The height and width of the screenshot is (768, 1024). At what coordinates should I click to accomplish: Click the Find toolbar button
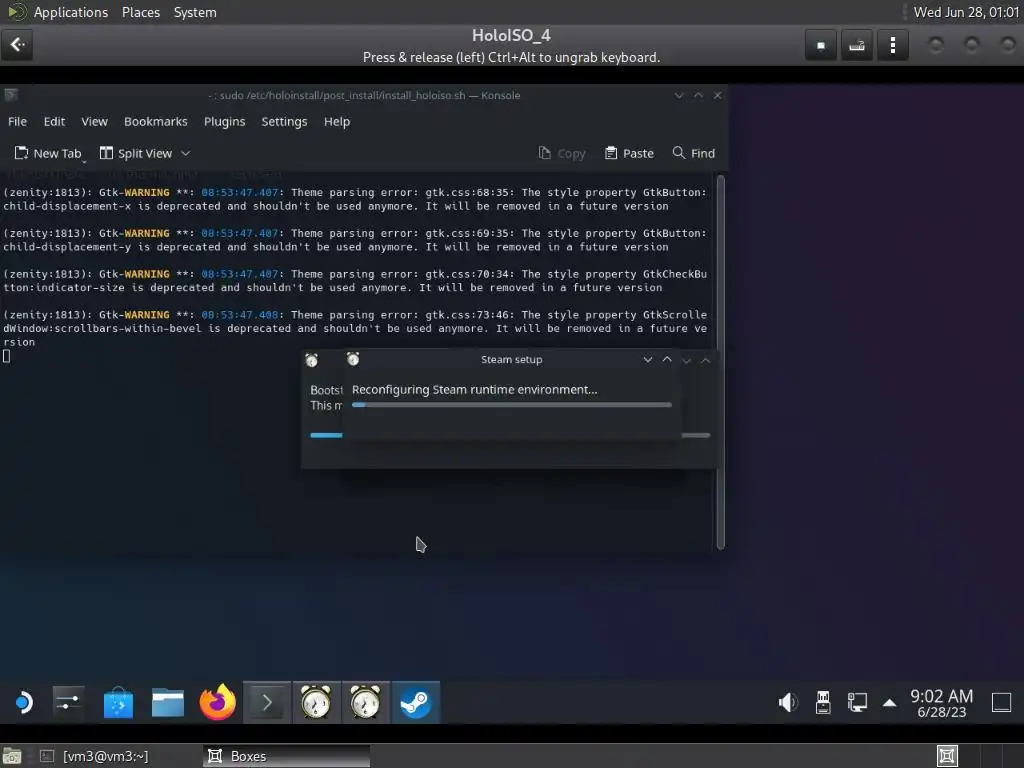point(694,153)
